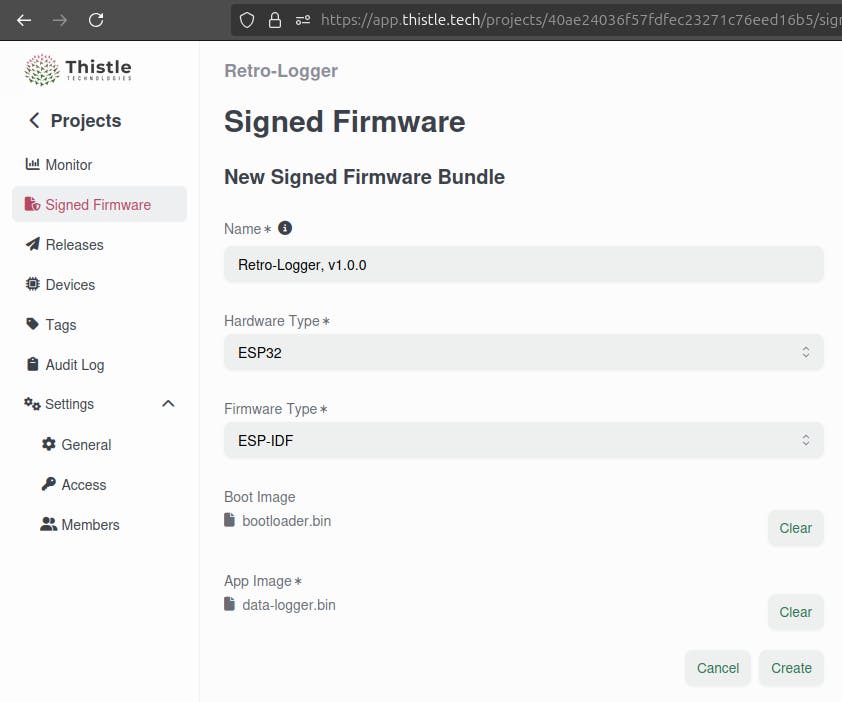Image resolution: width=842 pixels, height=702 pixels.
Task: Click the Name field info icon
Action: [x=285, y=228]
